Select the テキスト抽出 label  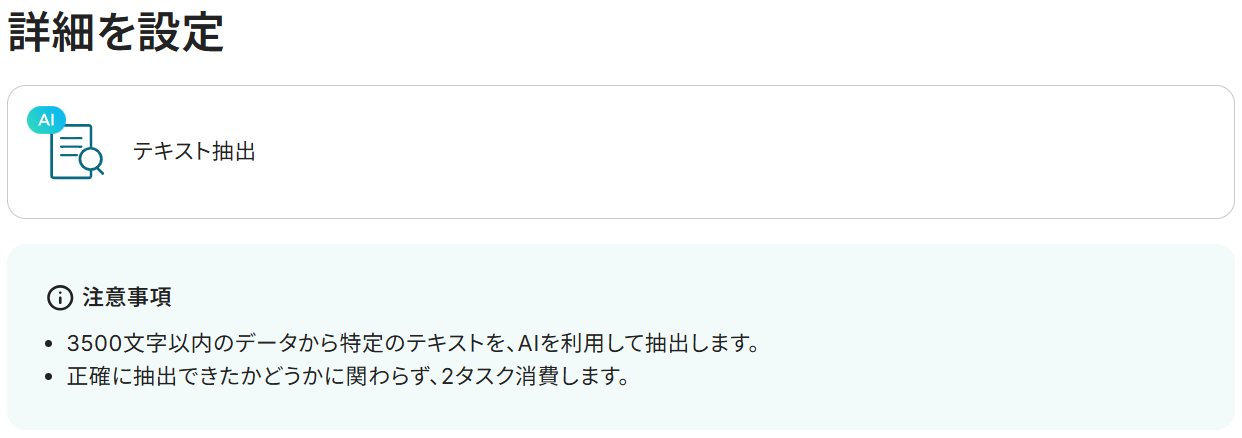tap(194, 152)
